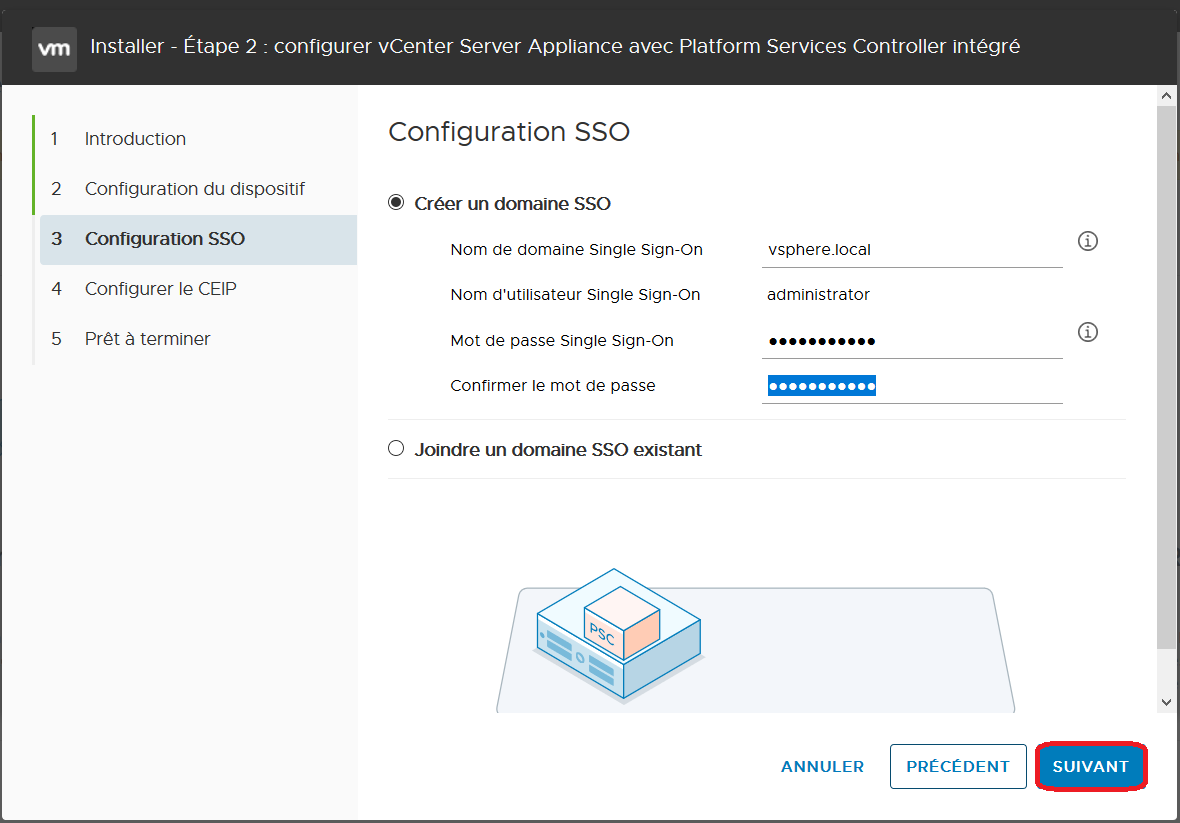This screenshot has height=823, width=1180.
Task: Click the PRÉCÉDENT button
Action: 958,767
